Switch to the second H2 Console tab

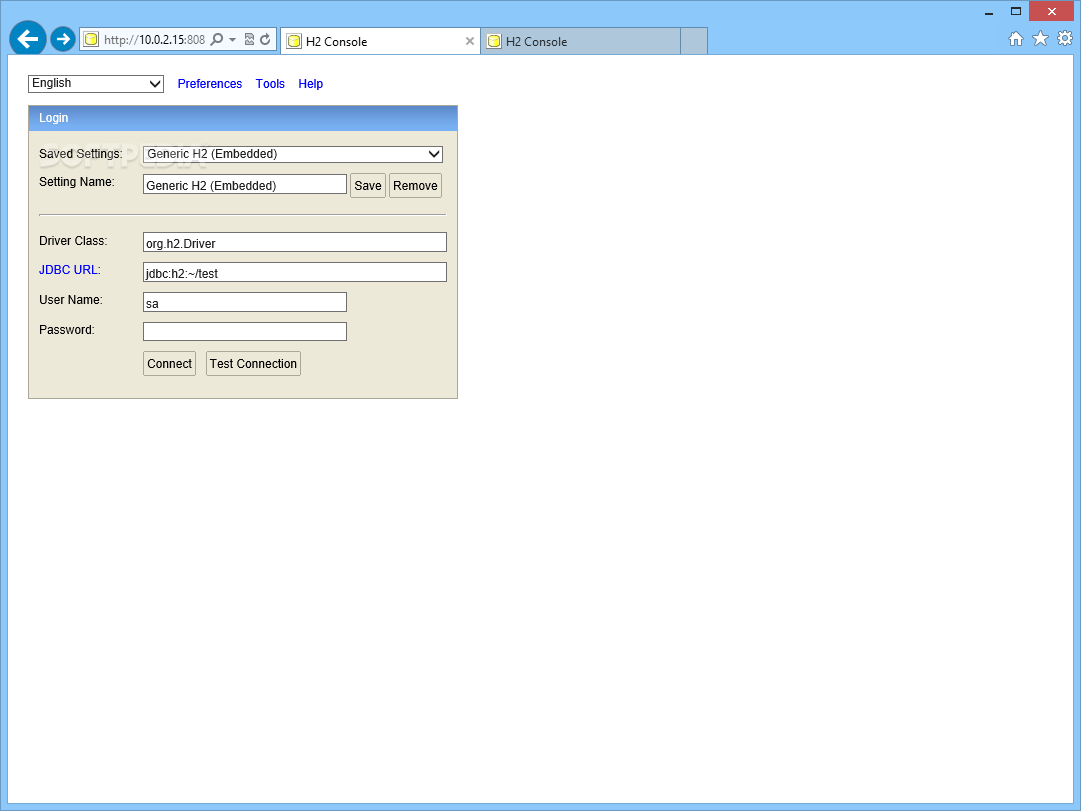point(580,41)
